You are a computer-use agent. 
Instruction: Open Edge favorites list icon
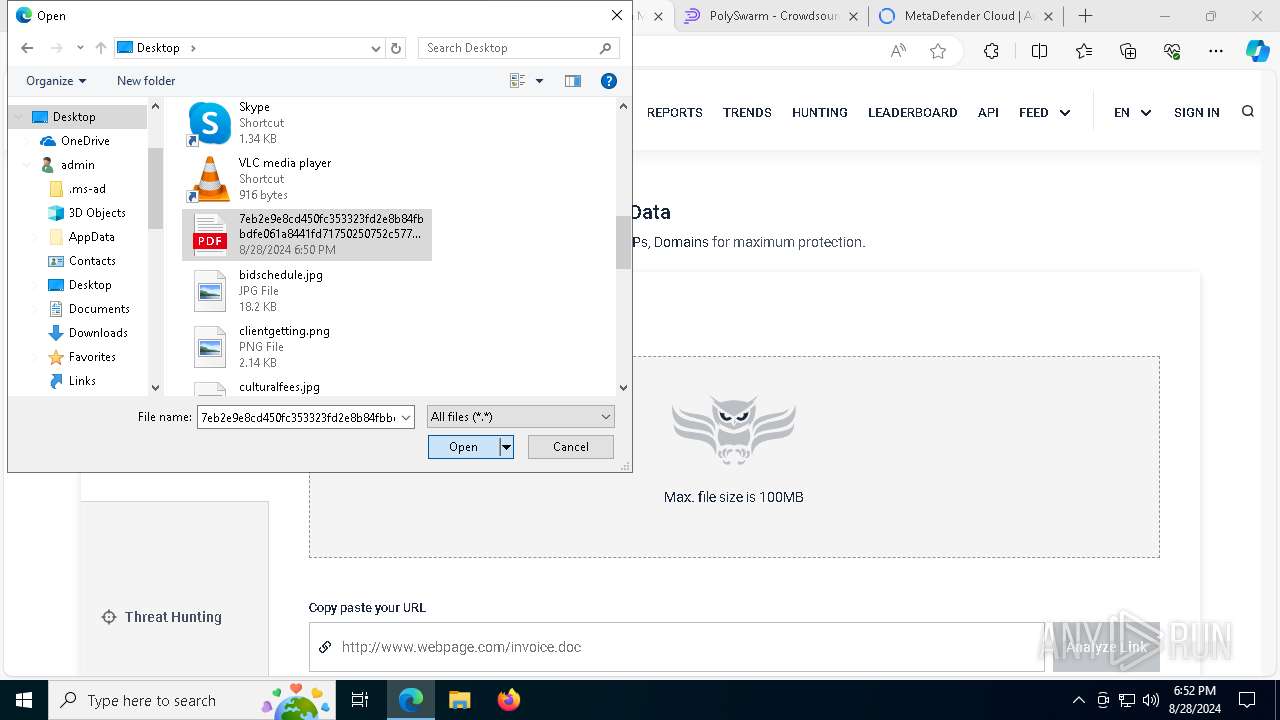[x=1084, y=52]
